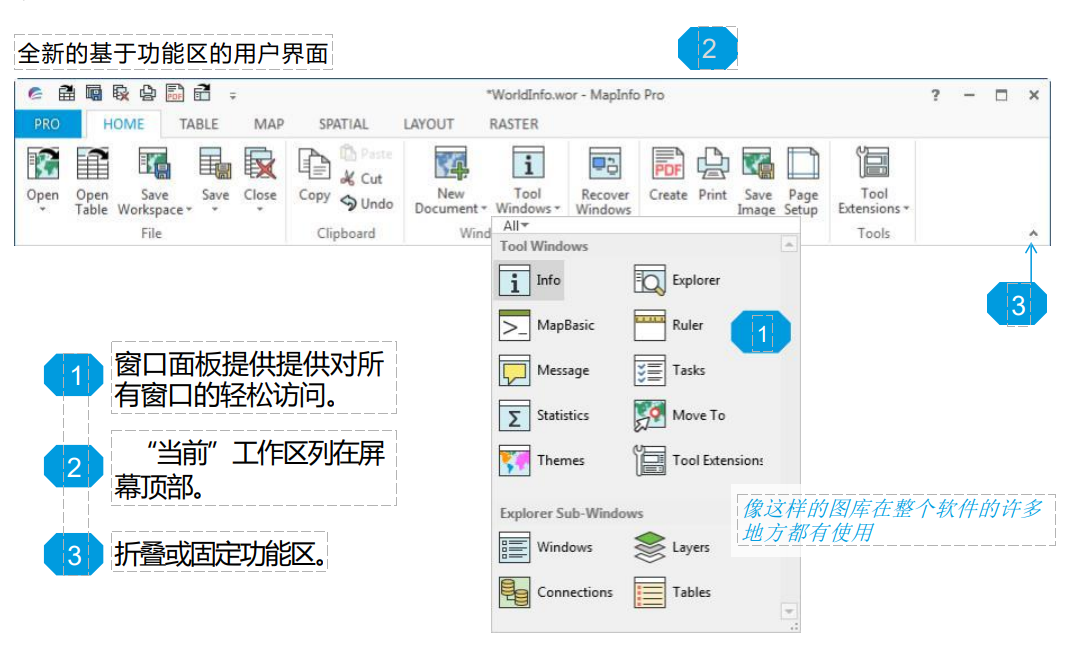1080x645 pixels.
Task: Click the Clipboard group label
Action: click(x=346, y=234)
